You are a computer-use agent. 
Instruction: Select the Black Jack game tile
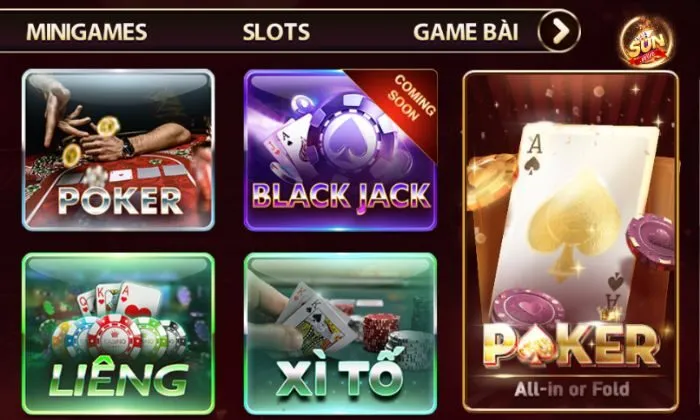[341, 150]
